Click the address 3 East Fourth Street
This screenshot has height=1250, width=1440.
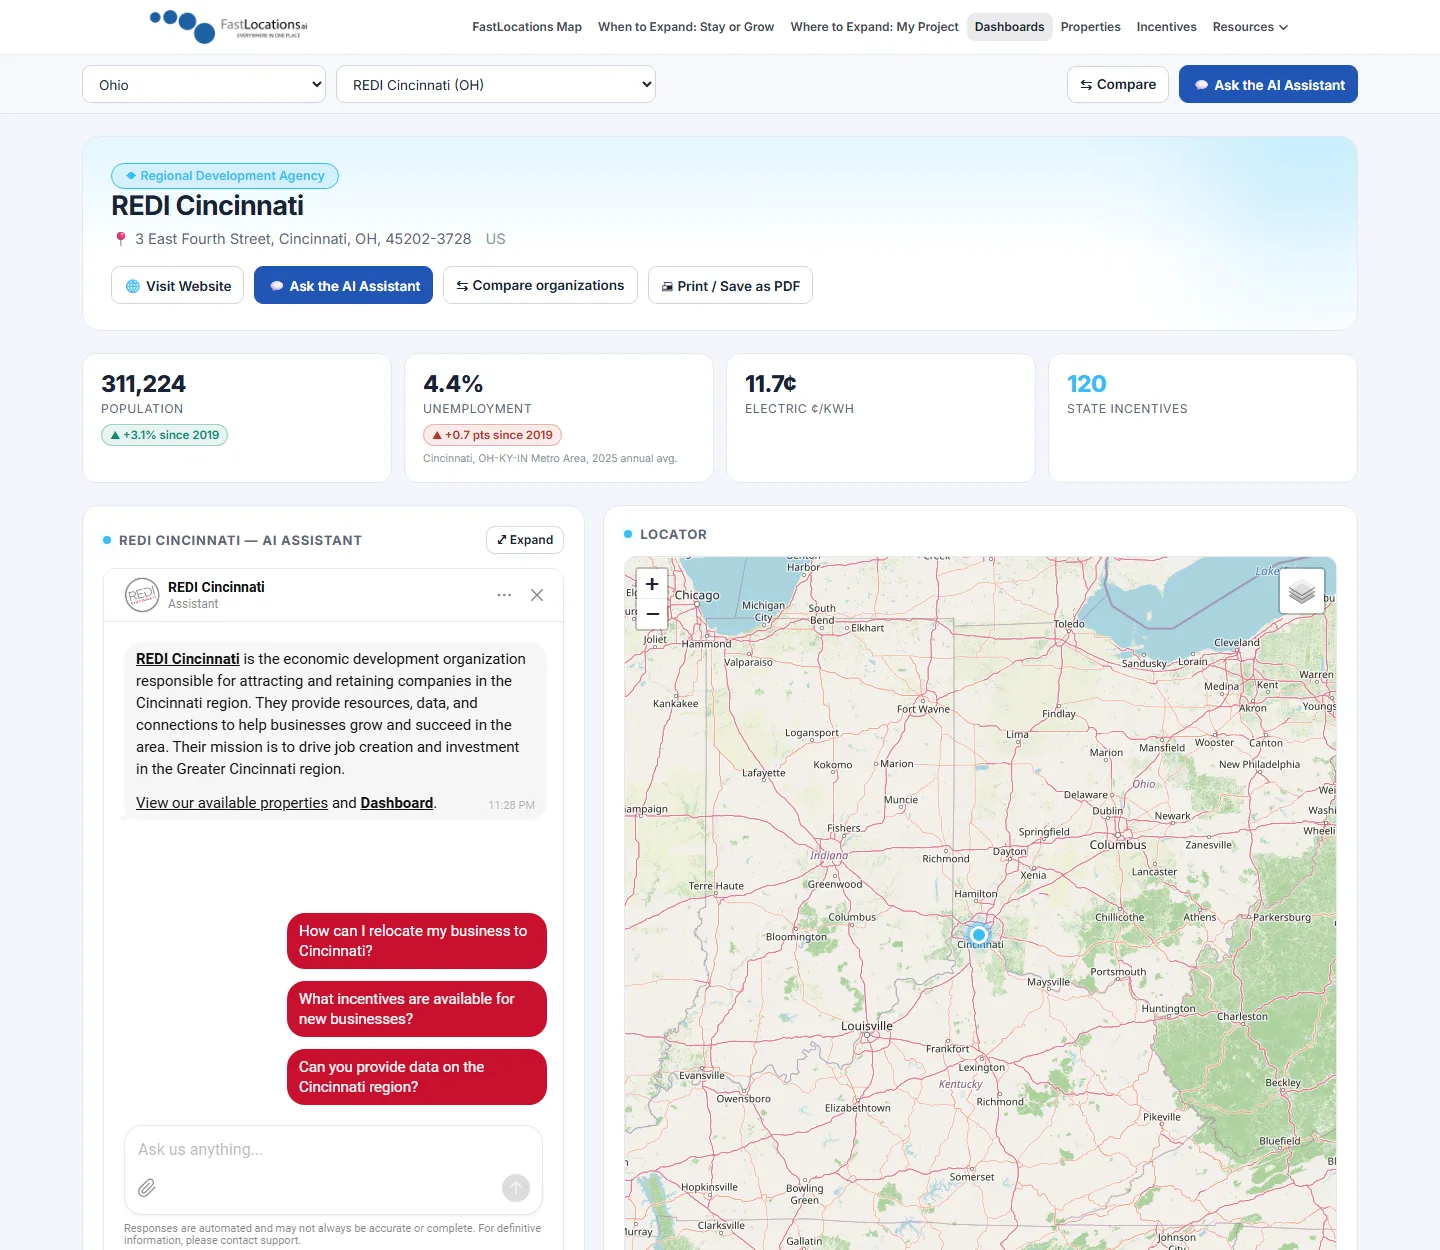coord(303,239)
